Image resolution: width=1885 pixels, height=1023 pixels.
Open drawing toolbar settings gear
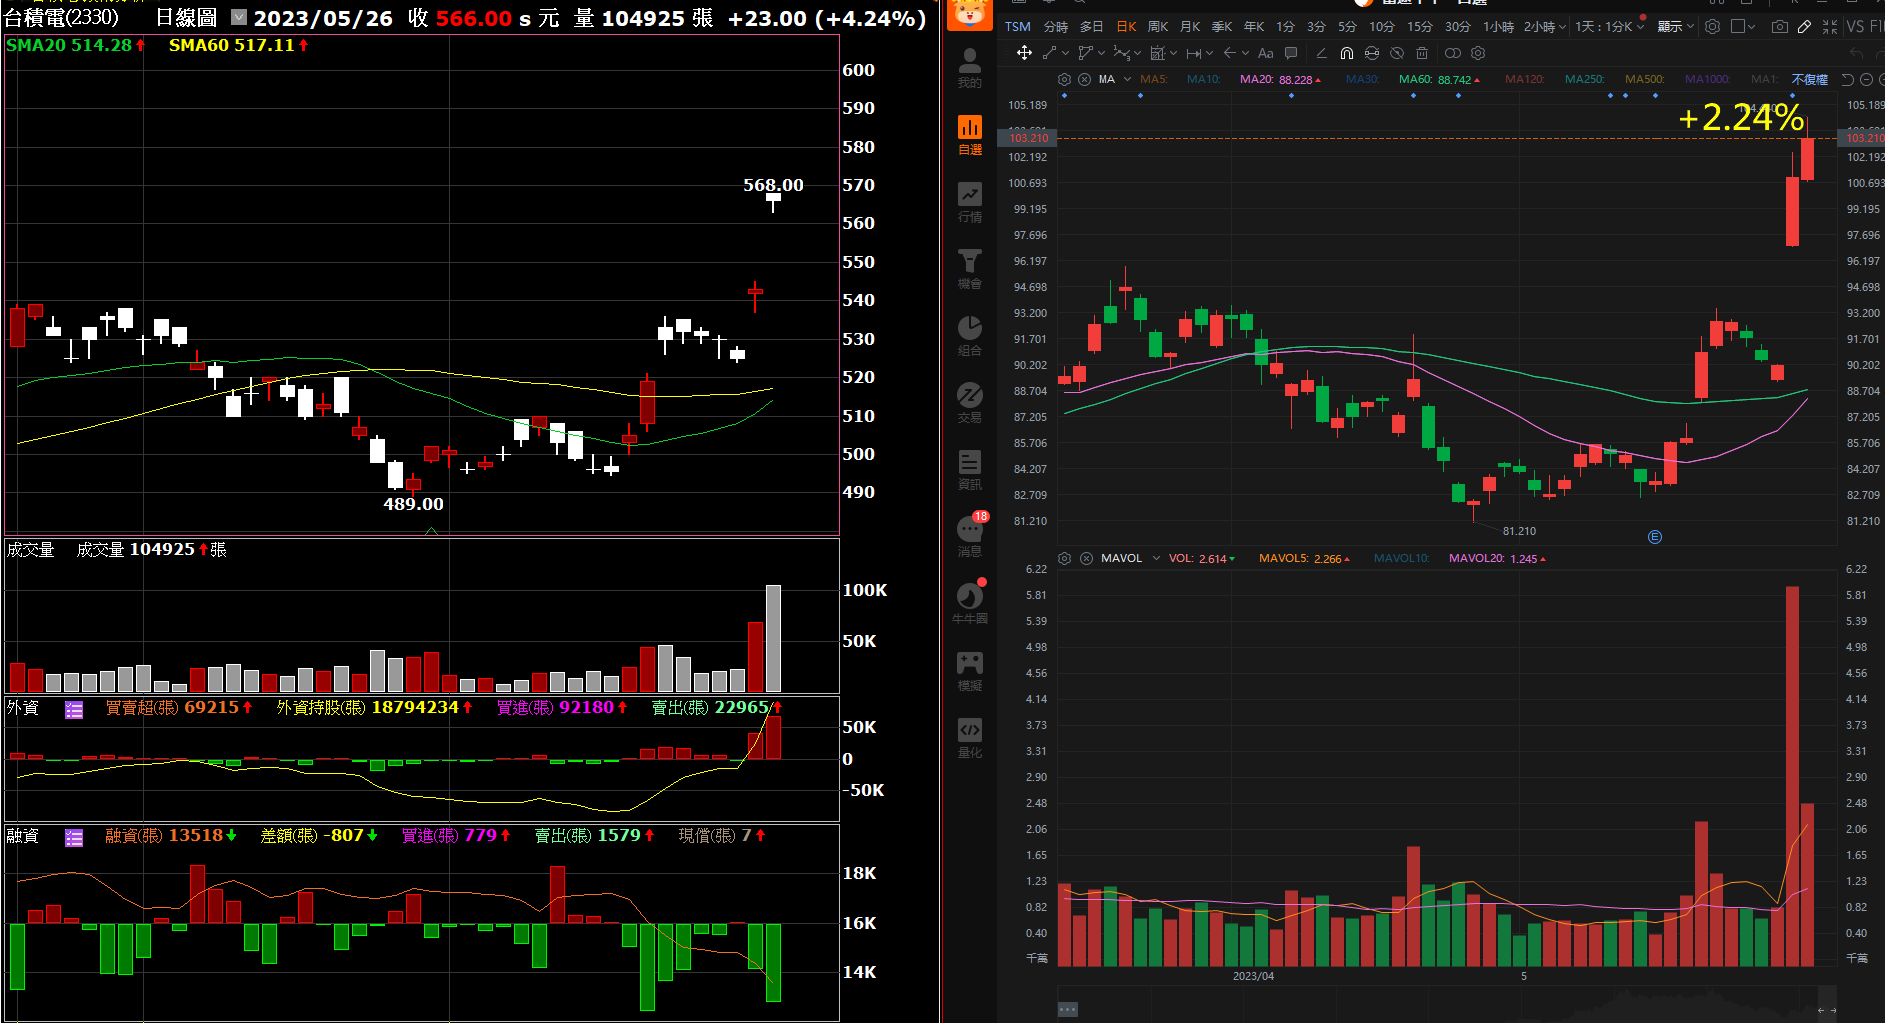click(1478, 53)
